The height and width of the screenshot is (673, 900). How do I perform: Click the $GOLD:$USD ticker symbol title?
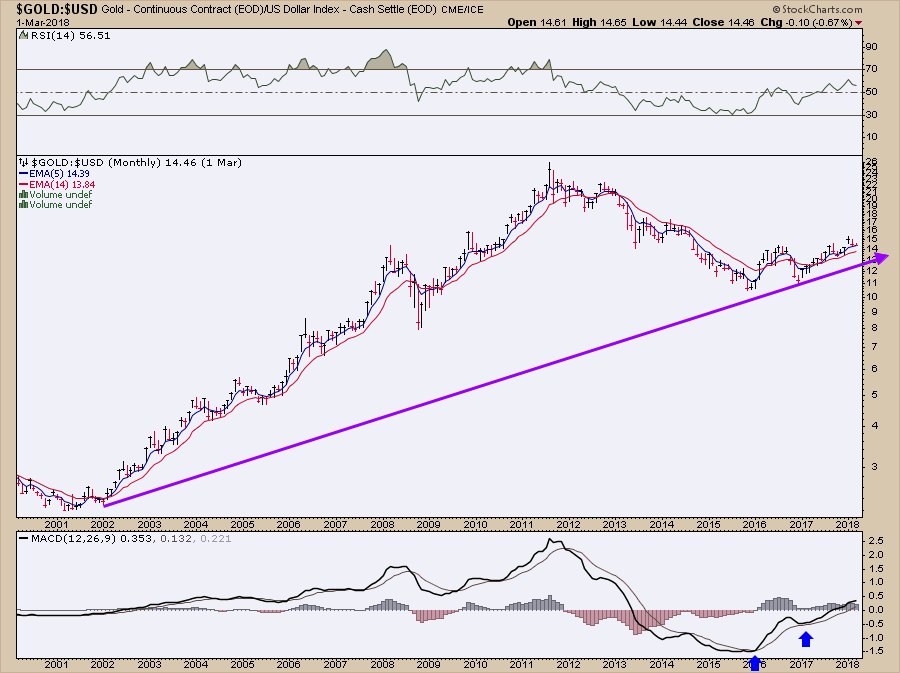[57, 9]
